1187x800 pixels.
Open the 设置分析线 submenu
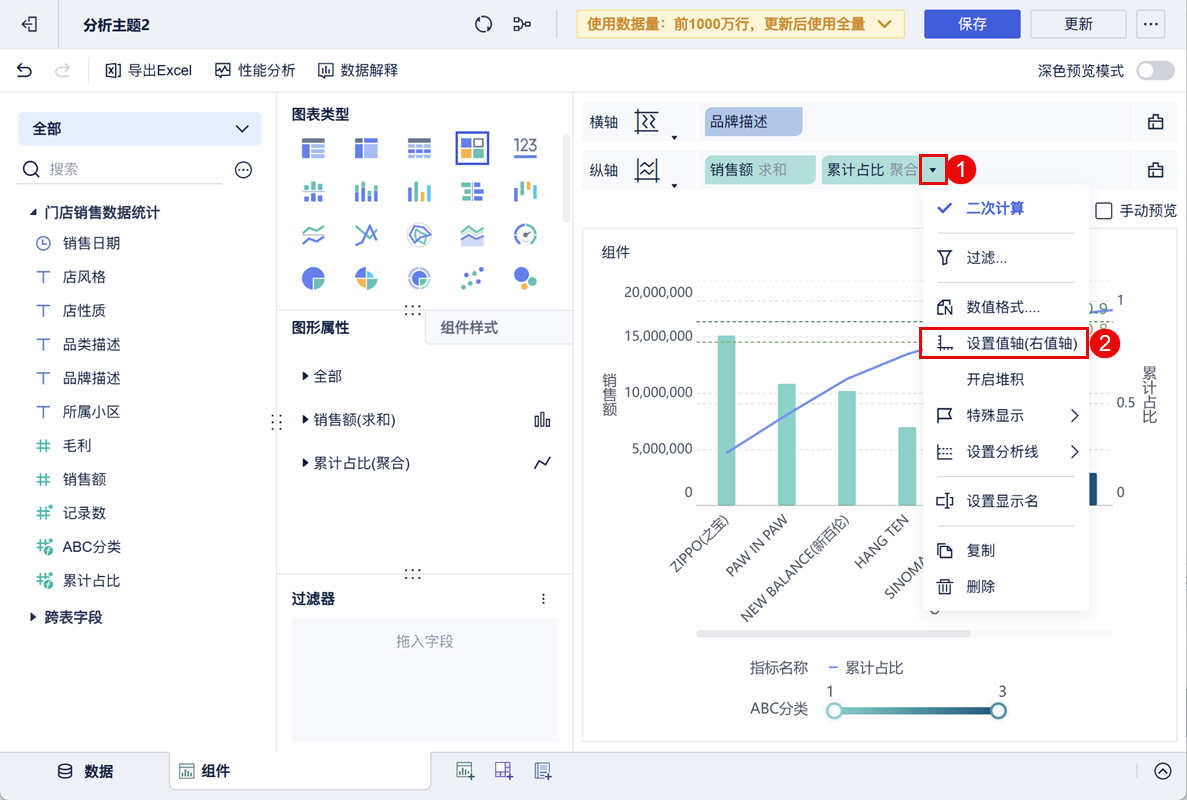[1005, 452]
